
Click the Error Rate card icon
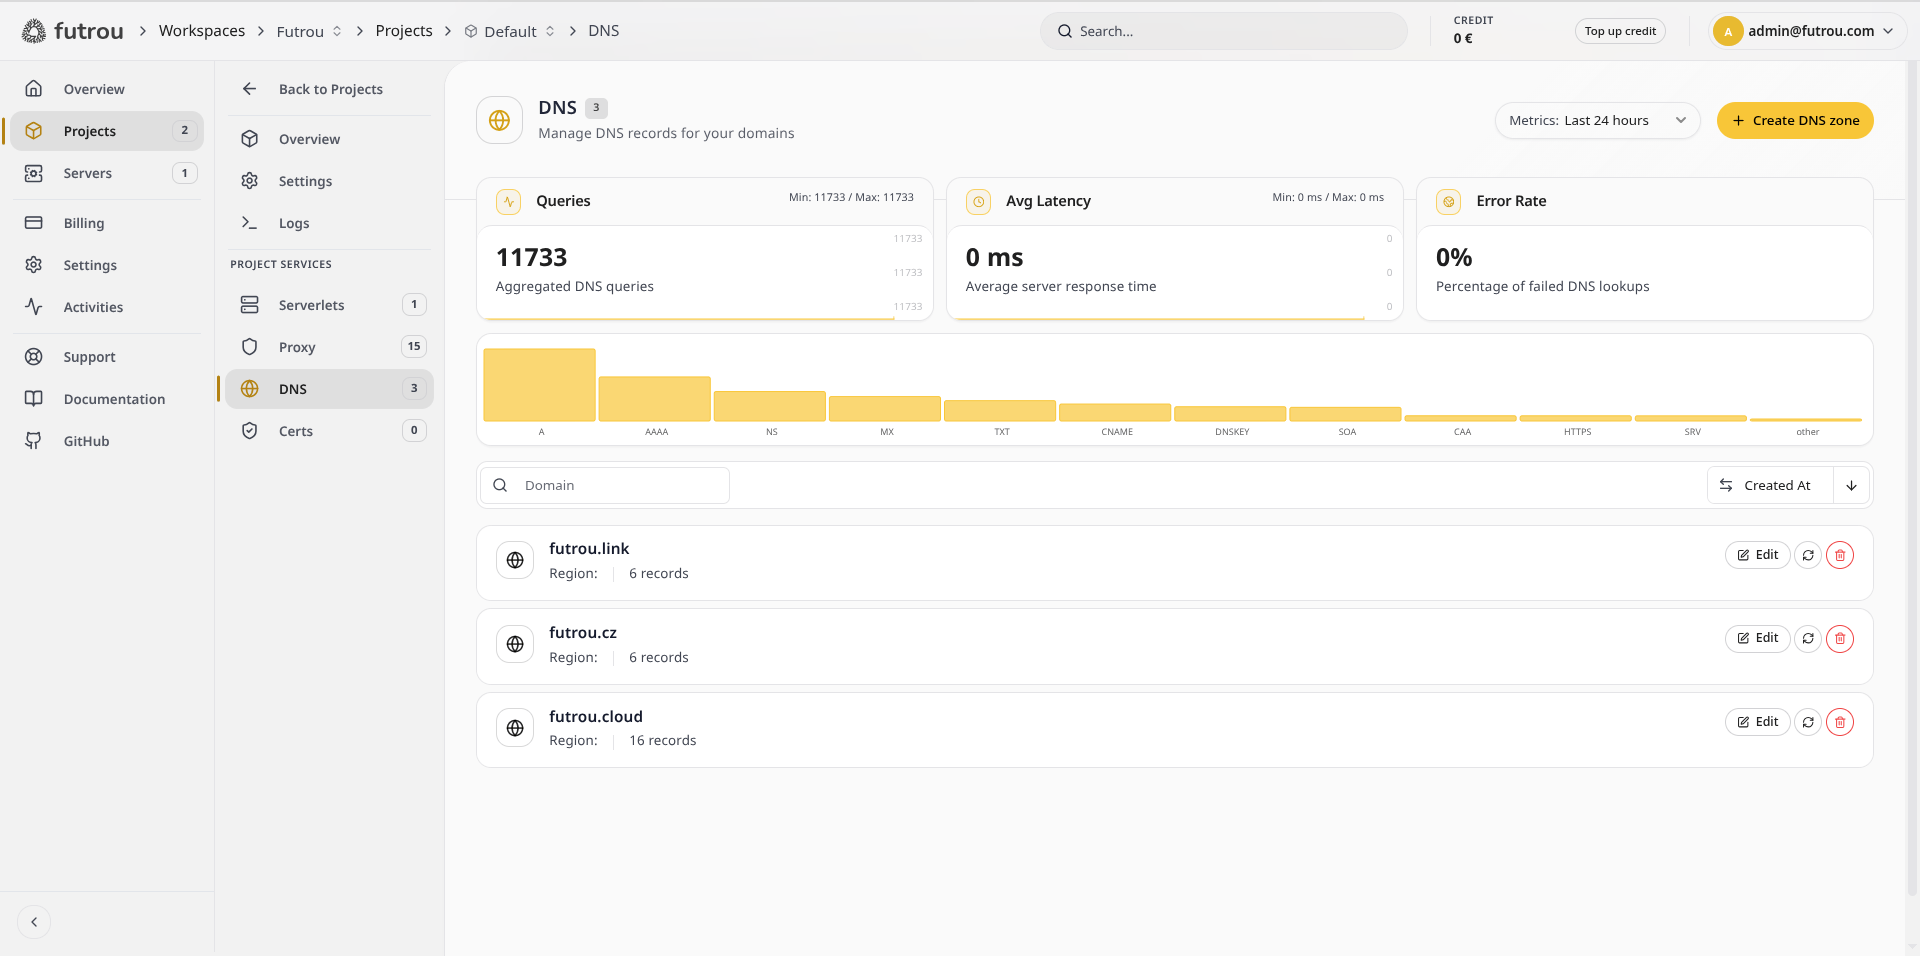point(1449,201)
